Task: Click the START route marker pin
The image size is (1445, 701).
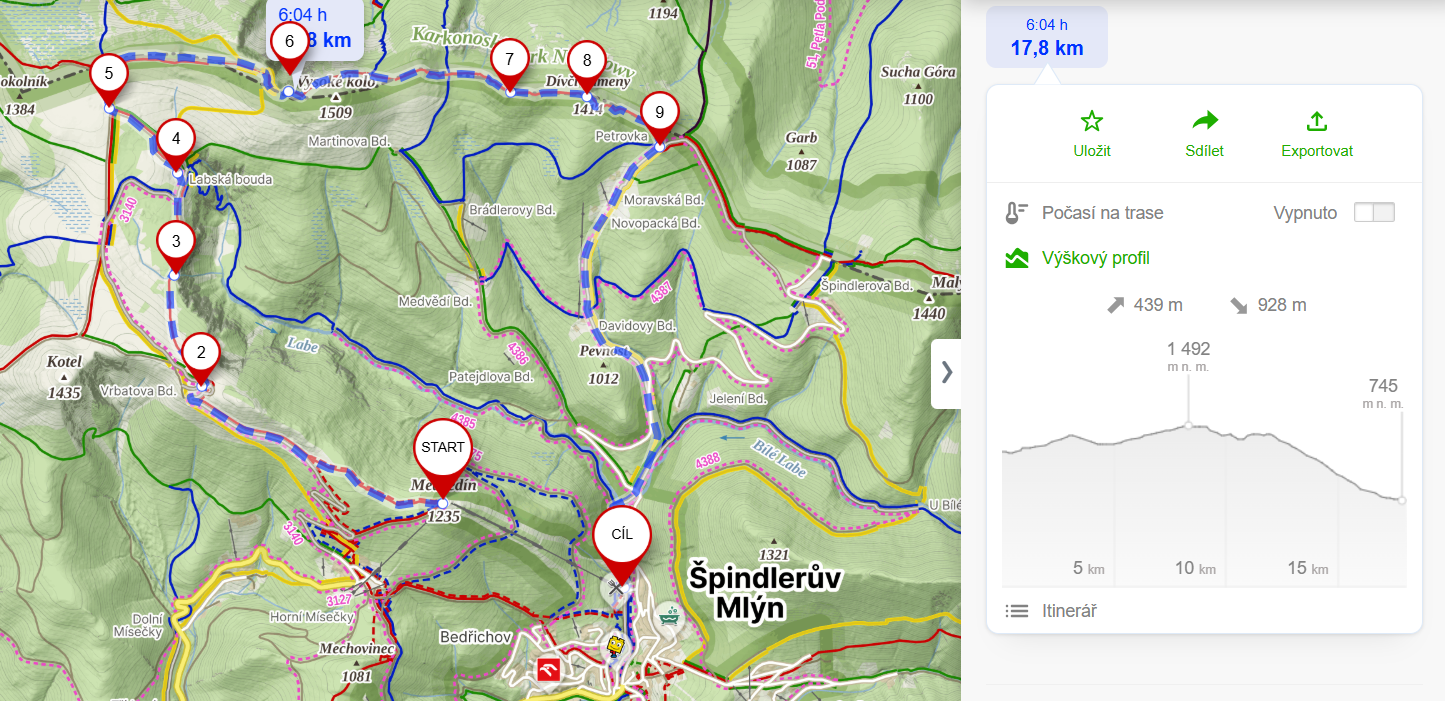Action: [x=442, y=449]
